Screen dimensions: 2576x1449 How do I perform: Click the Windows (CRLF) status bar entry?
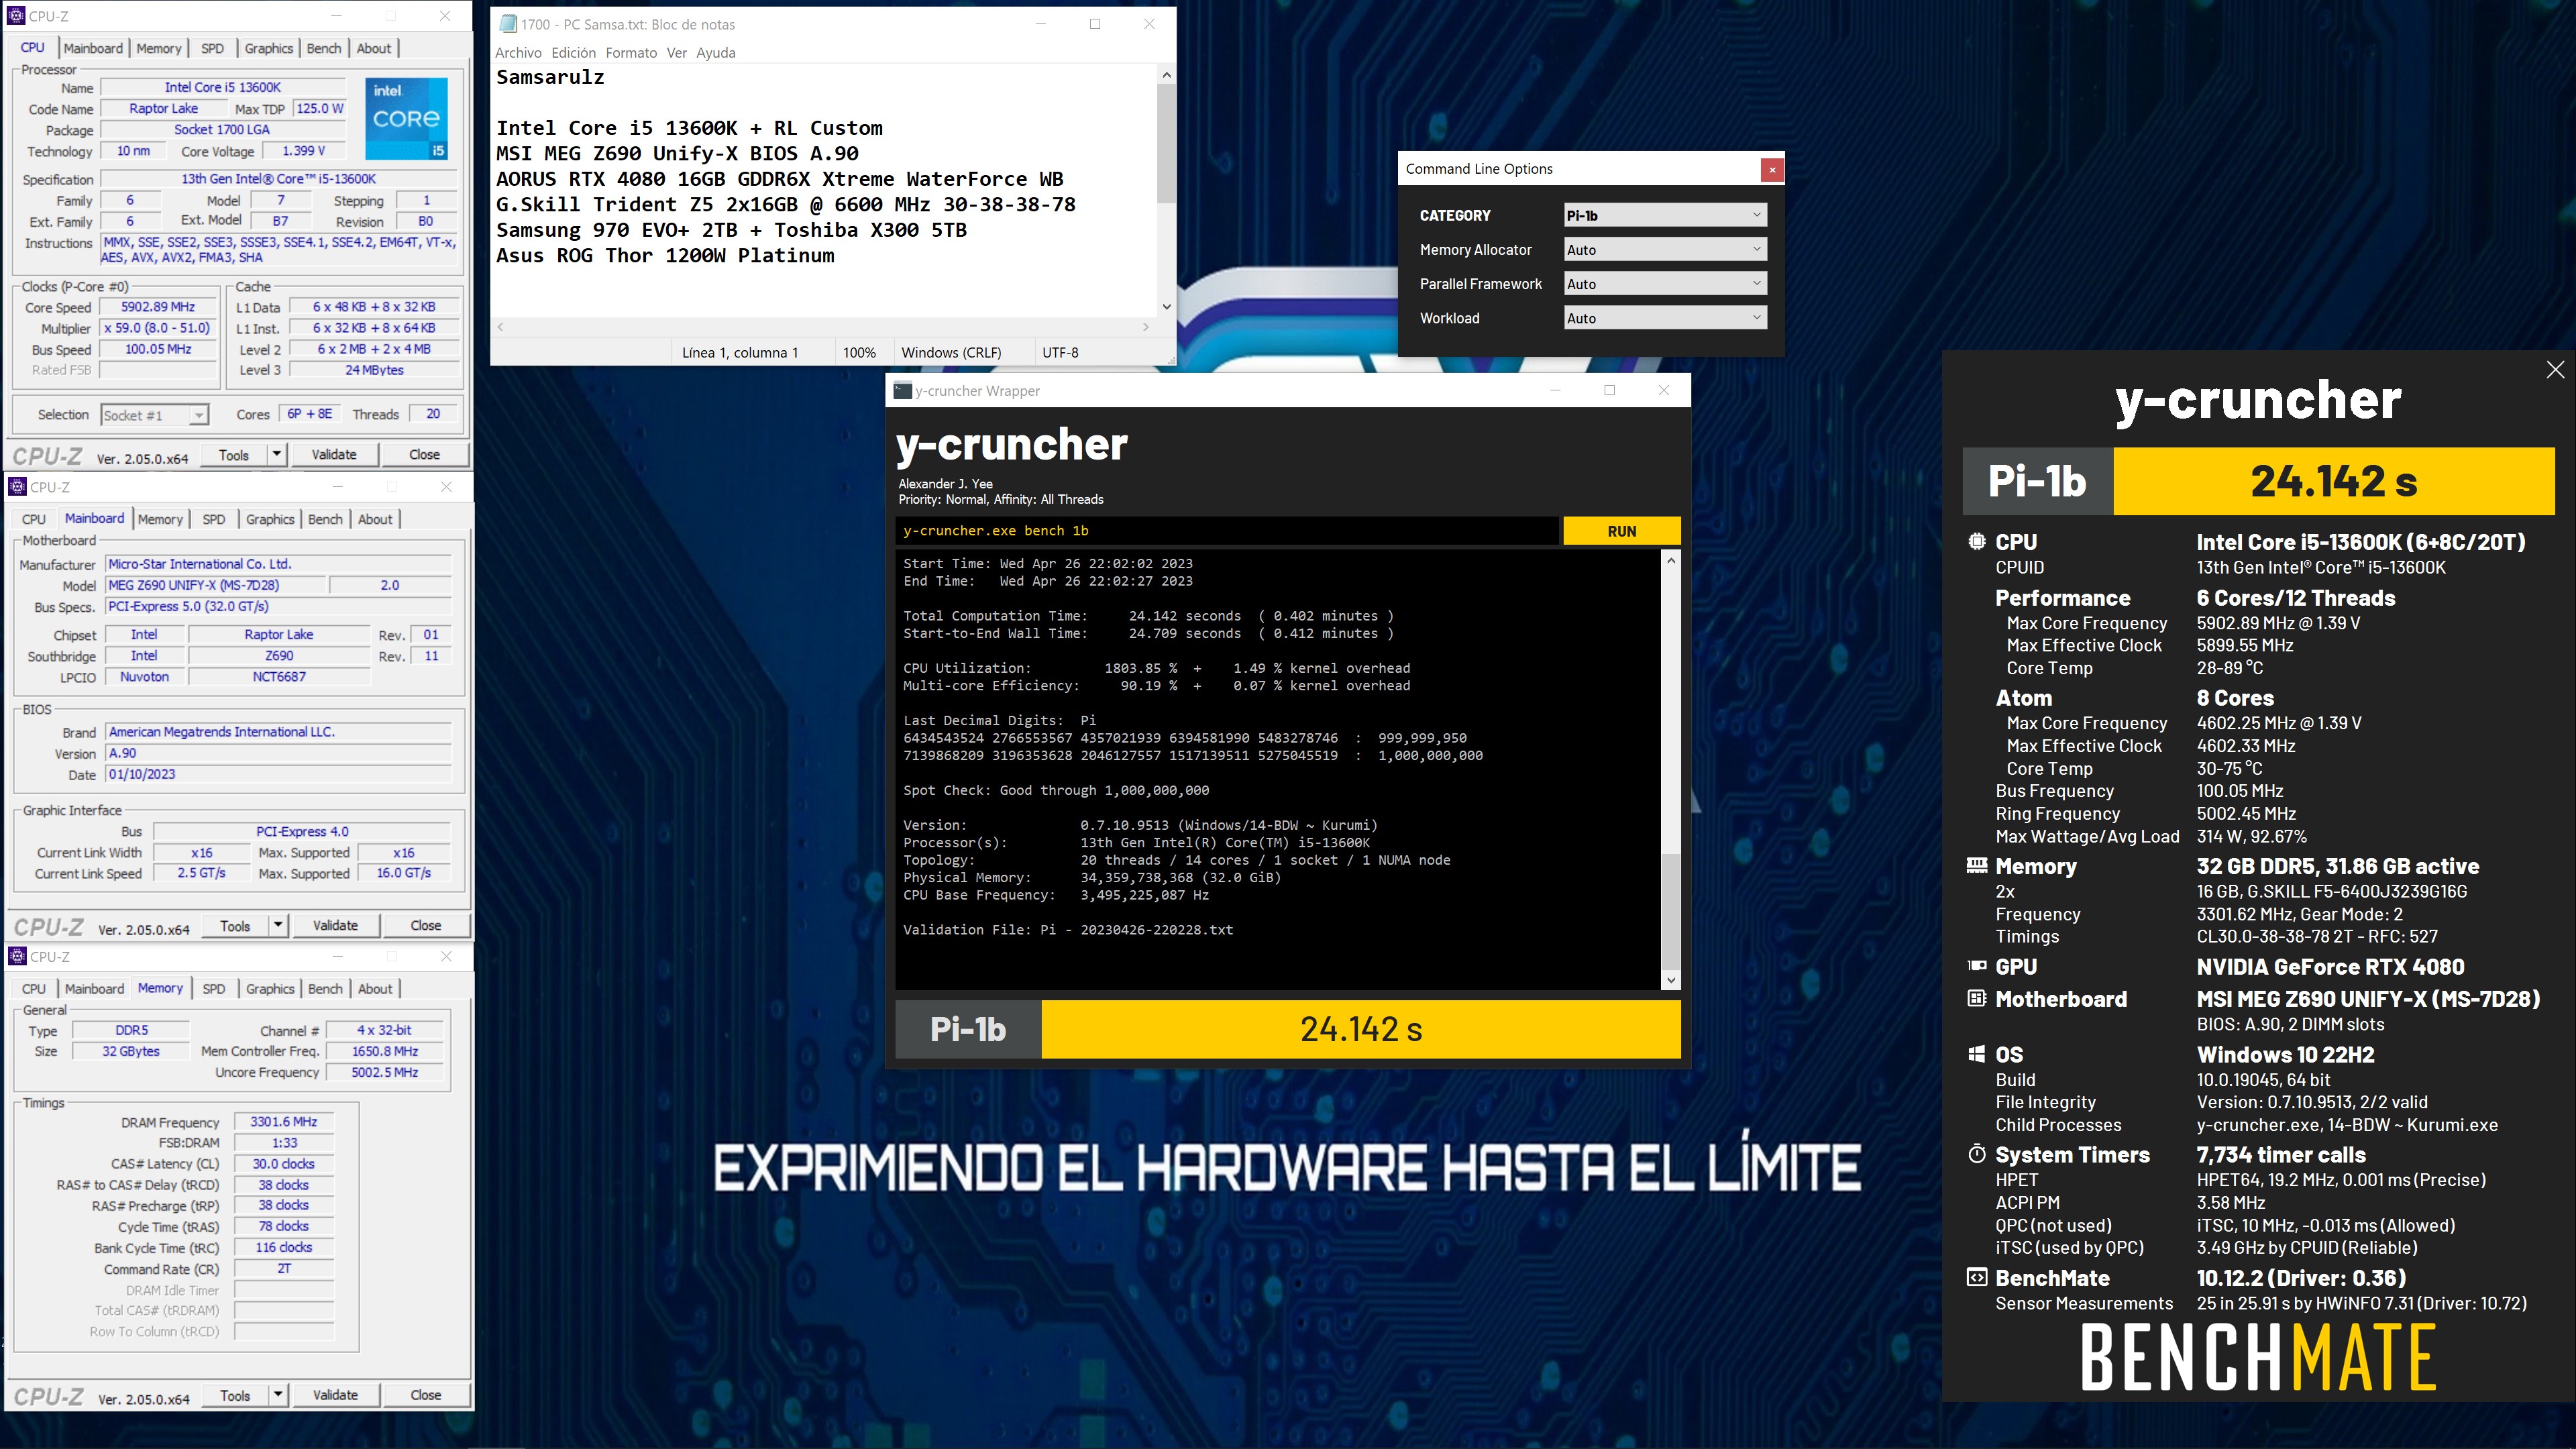point(951,353)
